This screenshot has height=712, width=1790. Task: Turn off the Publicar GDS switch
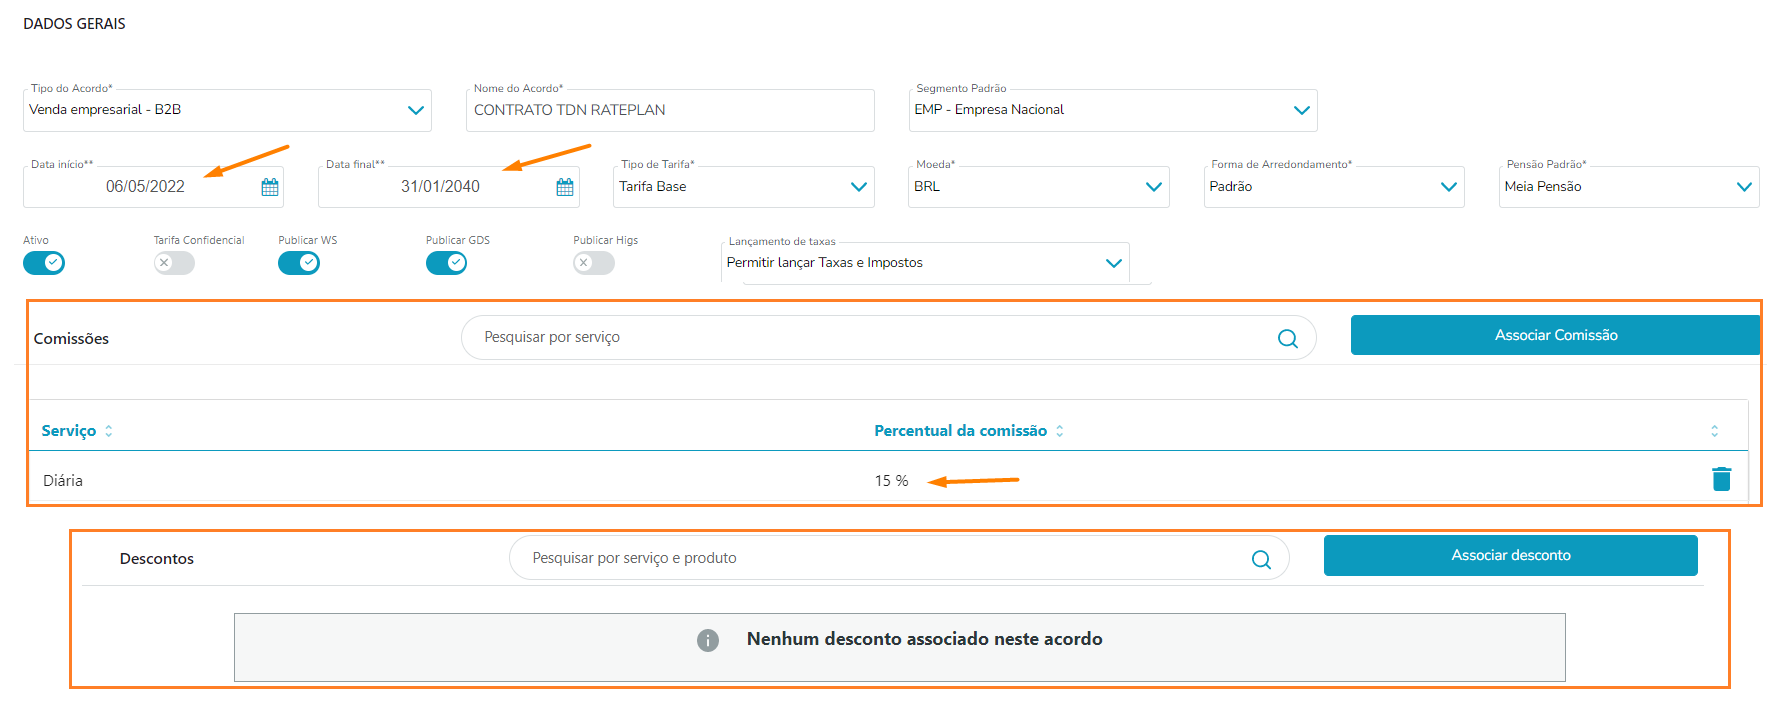446,263
